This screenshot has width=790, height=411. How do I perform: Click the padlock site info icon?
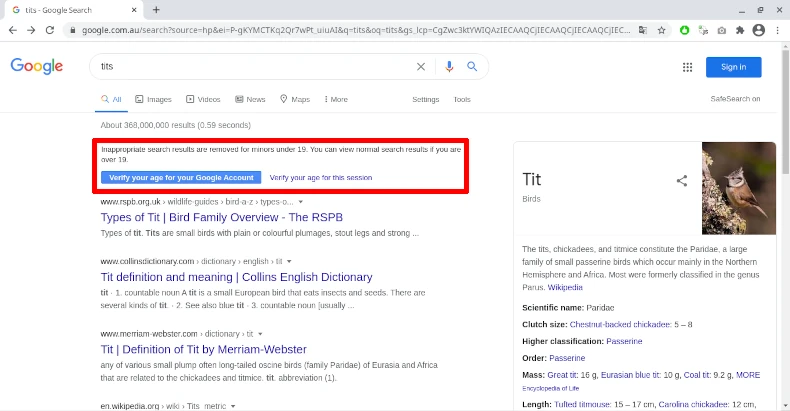pyautogui.click(x=73, y=30)
